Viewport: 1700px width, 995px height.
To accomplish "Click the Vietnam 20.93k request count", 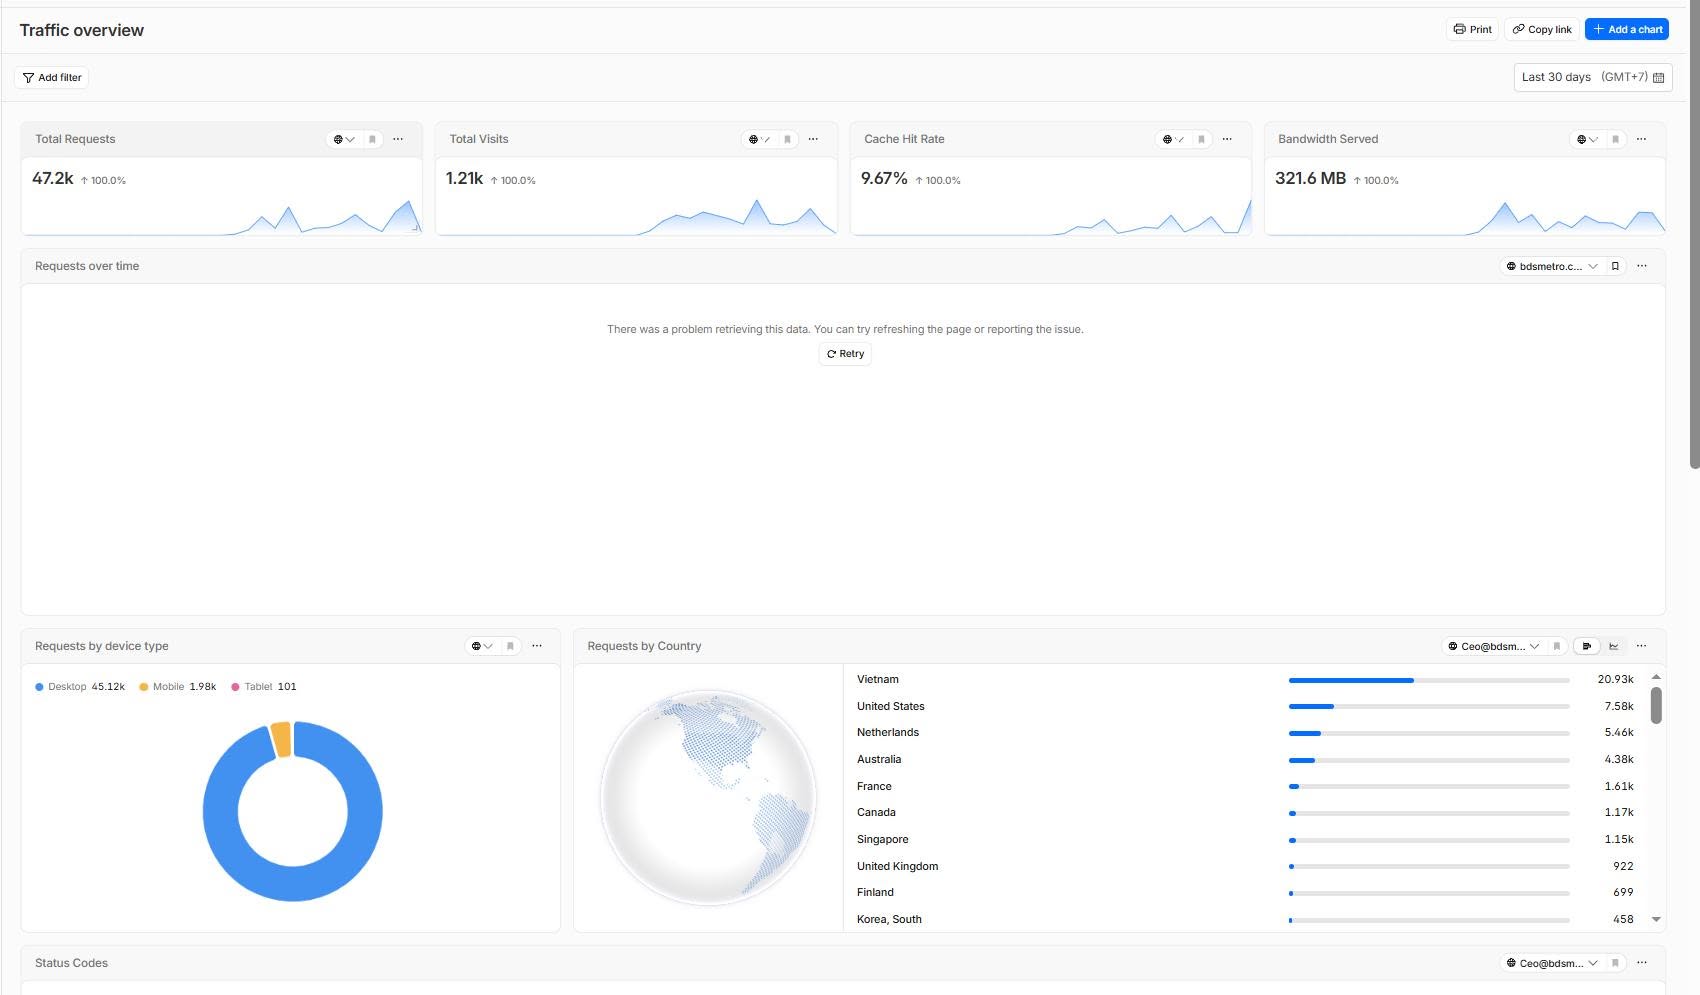I will [1615, 680].
